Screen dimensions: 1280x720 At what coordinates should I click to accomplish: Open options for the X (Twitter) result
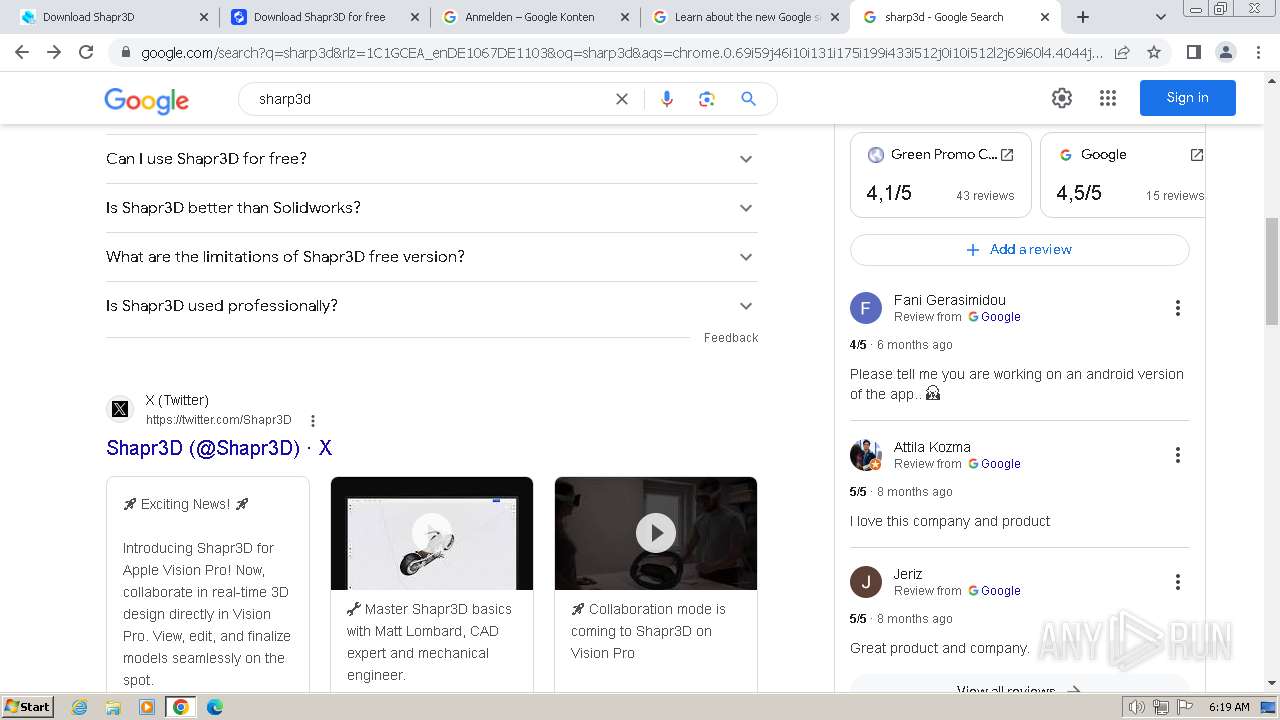tap(313, 421)
